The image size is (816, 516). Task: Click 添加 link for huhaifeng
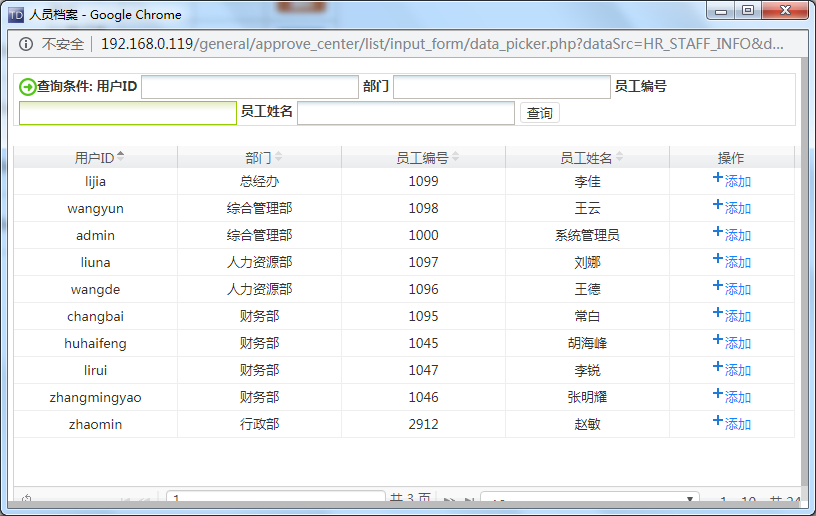(738, 344)
